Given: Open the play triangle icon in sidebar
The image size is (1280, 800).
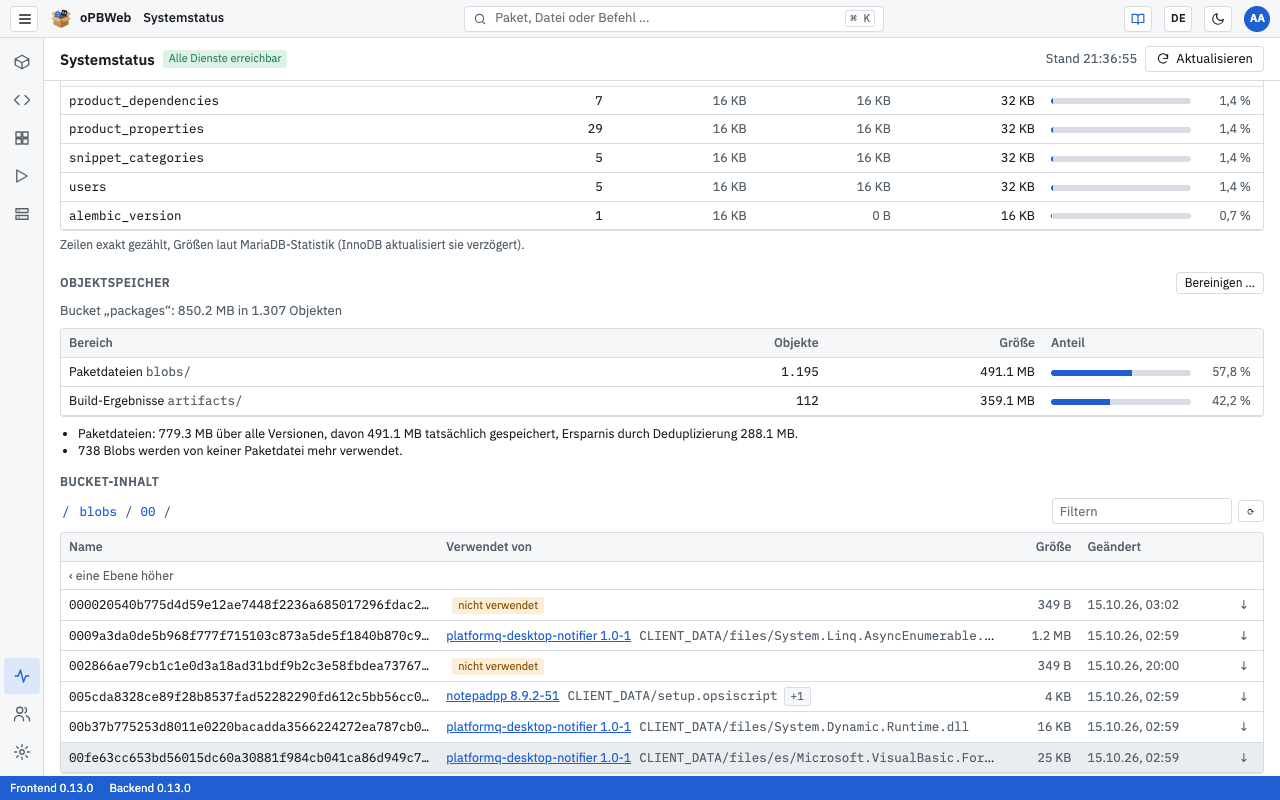Looking at the screenshot, I should pos(22,176).
